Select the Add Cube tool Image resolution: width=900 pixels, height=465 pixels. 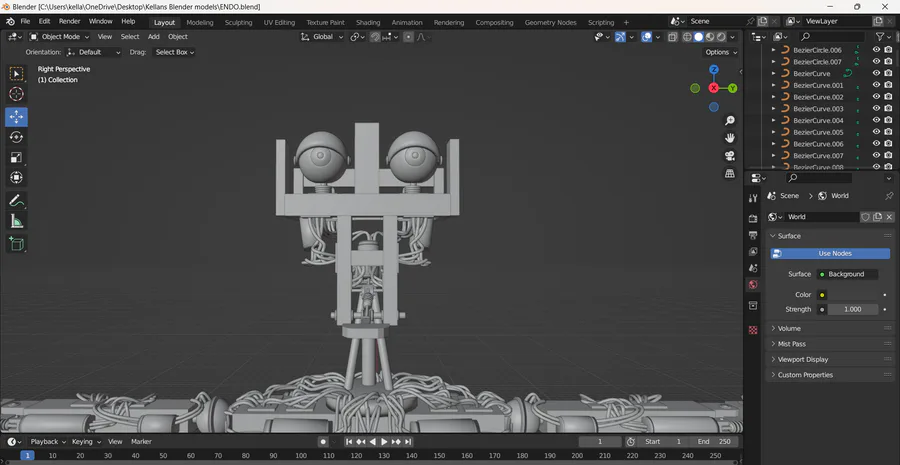pos(17,243)
